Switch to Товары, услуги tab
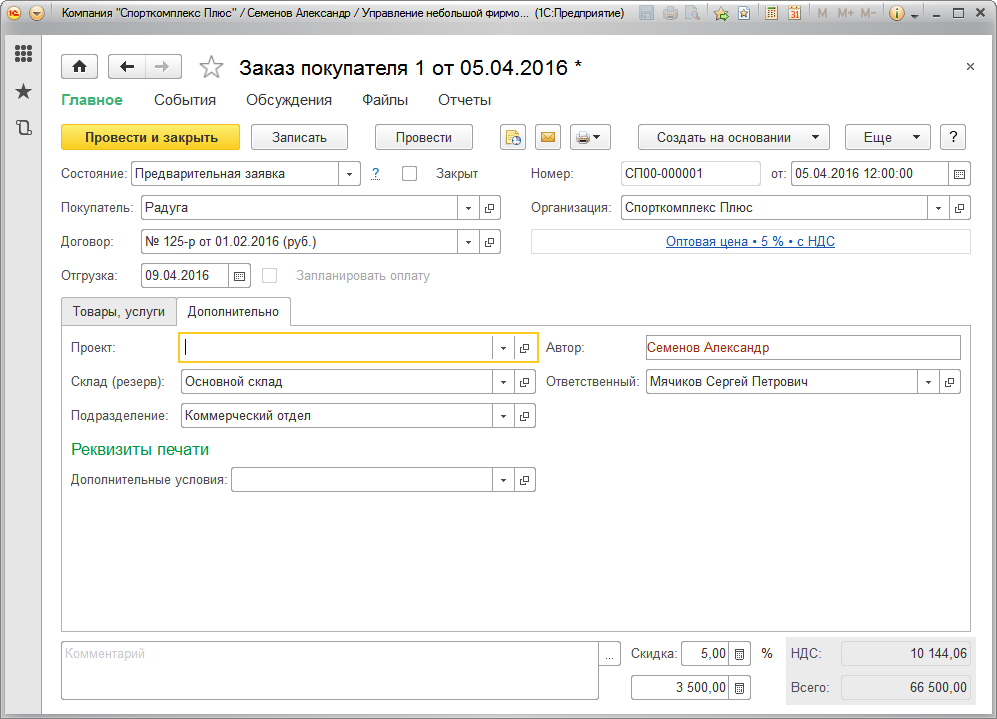997x719 pixels. coord(119,312)
